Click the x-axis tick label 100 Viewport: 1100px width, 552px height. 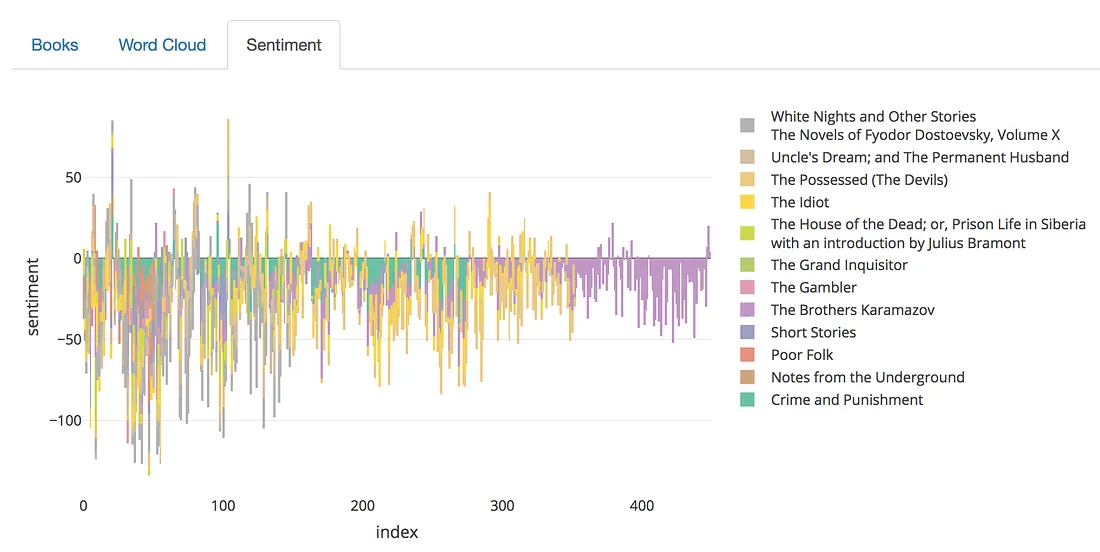pos(223,506)
